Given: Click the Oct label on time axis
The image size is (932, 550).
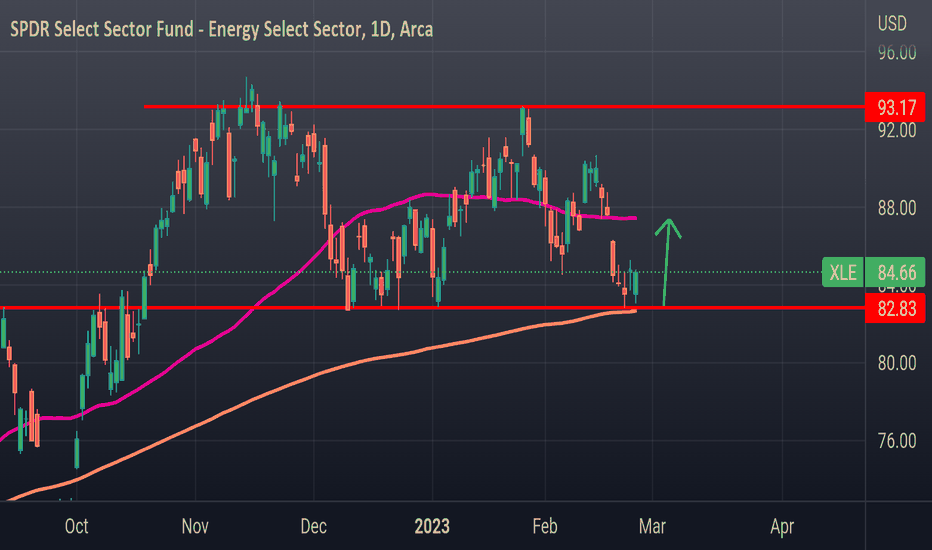Looking at the screenshot, I should point(77,526).
